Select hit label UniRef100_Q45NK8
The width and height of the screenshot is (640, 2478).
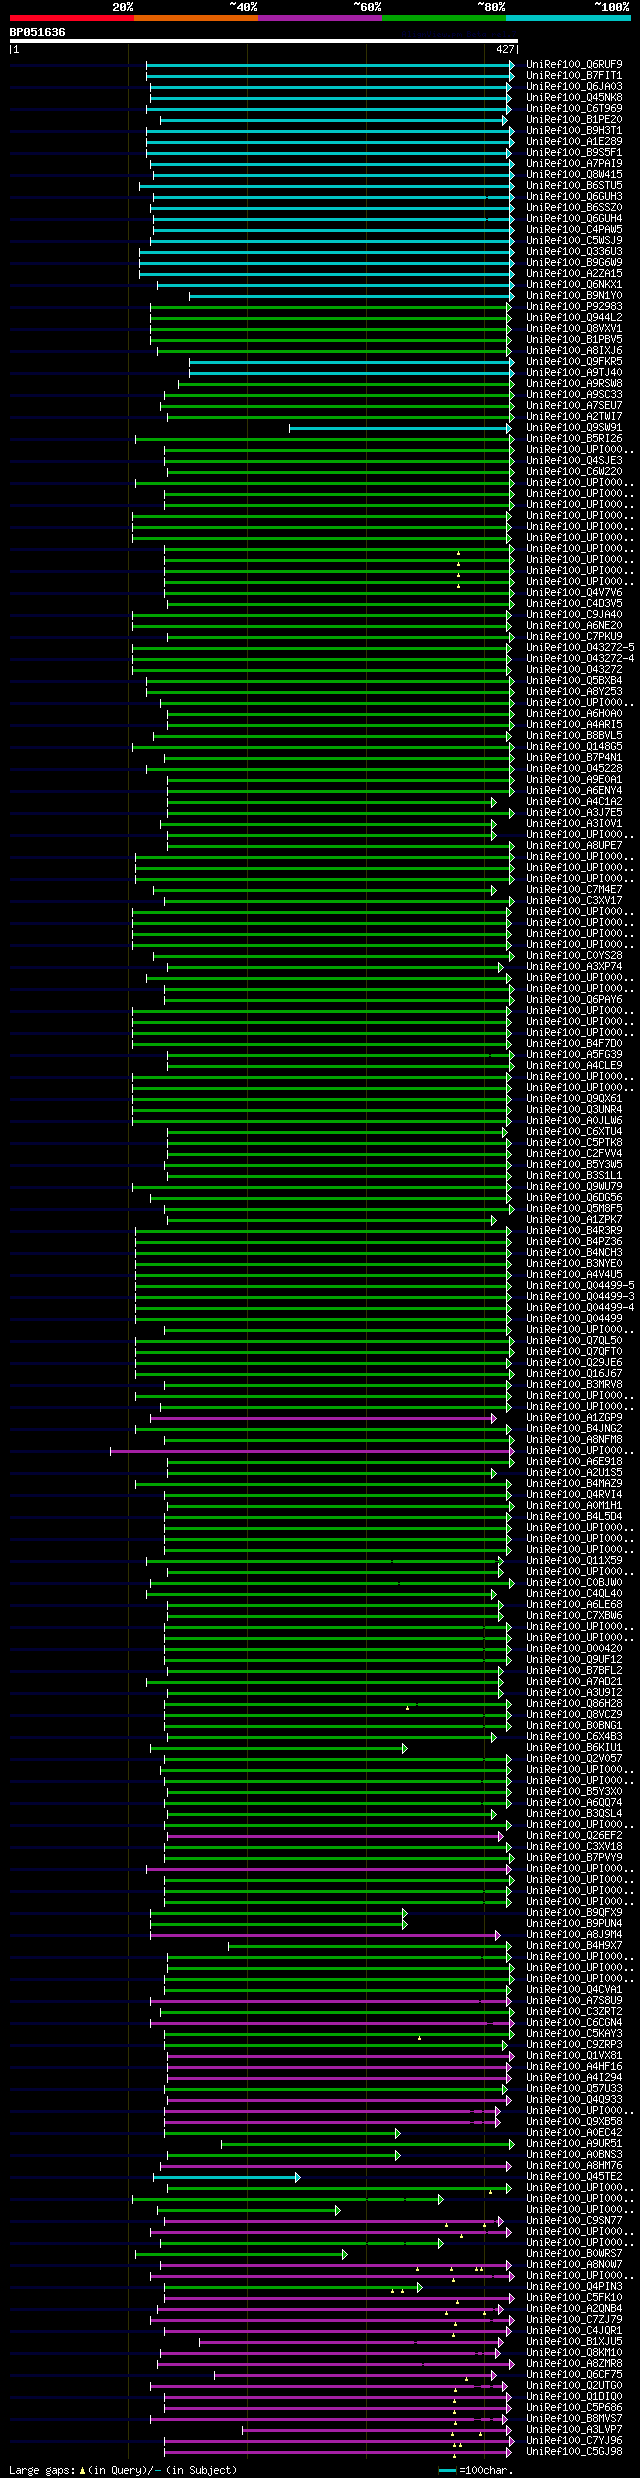[x=574, y=97]
